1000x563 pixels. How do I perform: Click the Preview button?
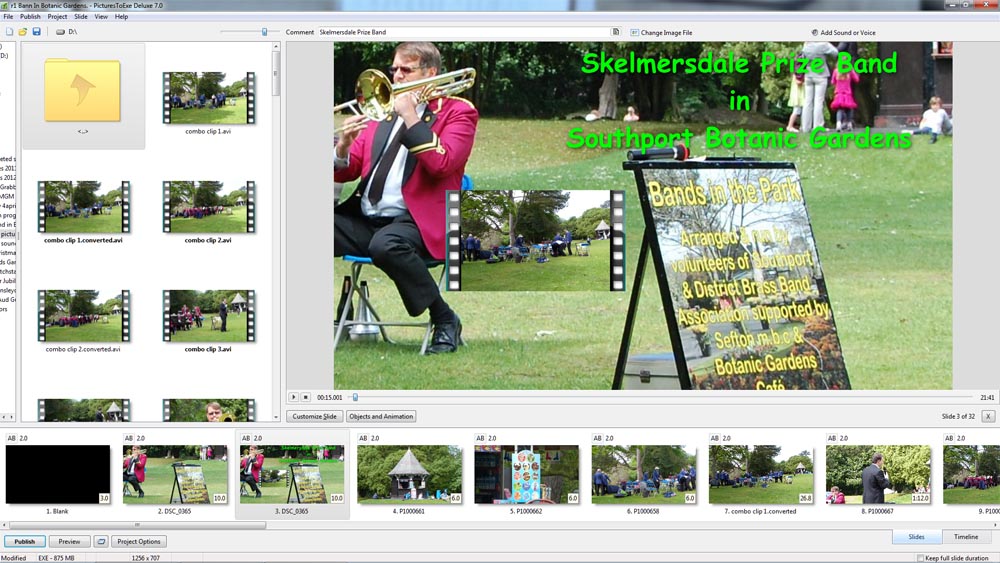coord(70,541)
